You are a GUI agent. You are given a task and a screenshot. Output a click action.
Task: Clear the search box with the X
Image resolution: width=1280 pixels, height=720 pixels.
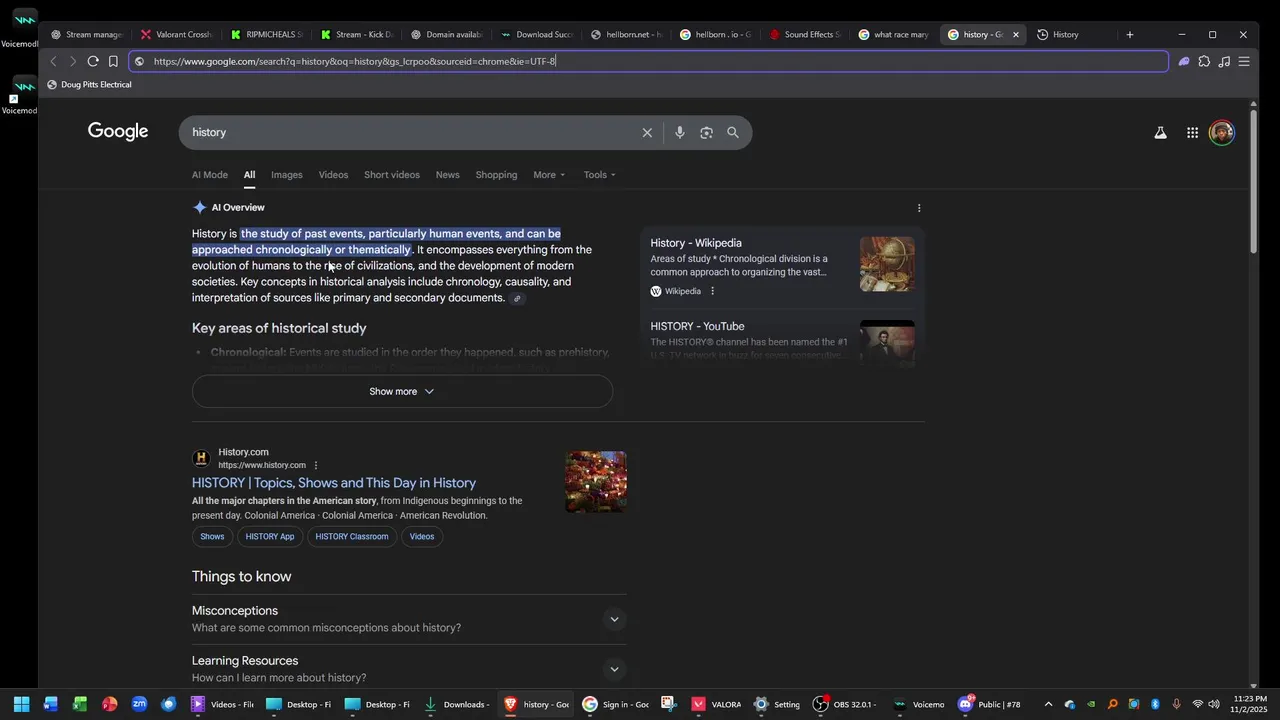coord(647,132)
